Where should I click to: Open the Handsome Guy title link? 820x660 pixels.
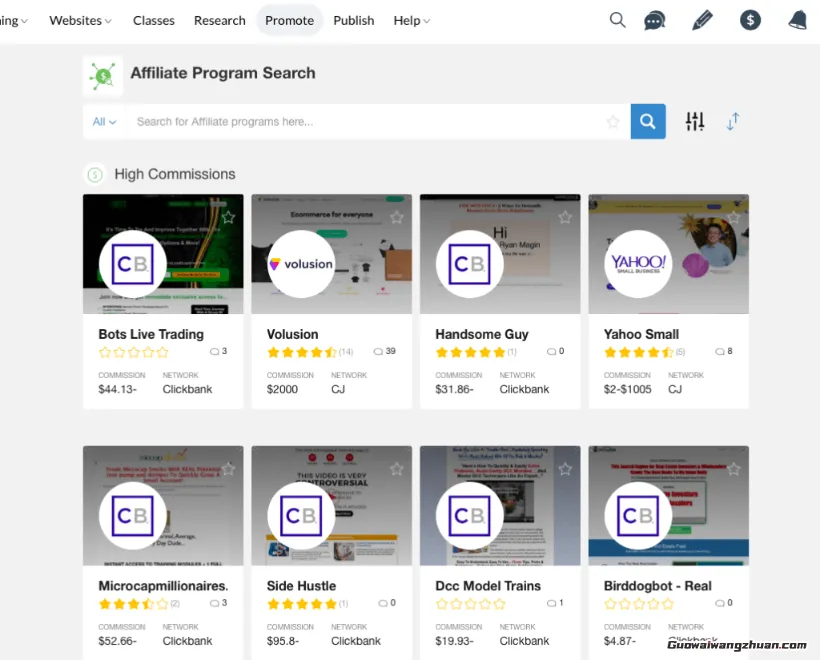click(482, 334)
